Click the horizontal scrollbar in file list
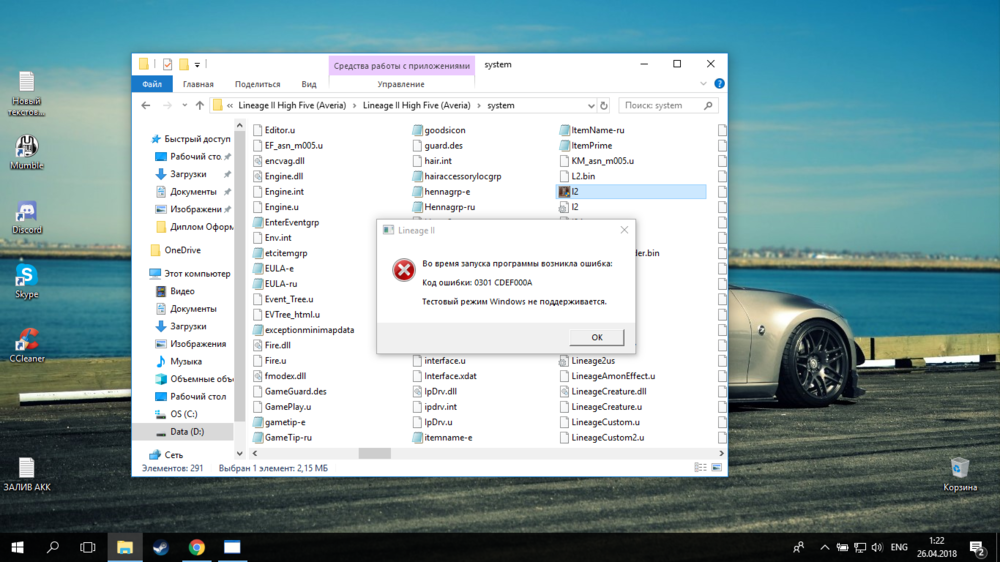Screen dimensions: 1000x562 pyautogui.click(x=374, y=453)
